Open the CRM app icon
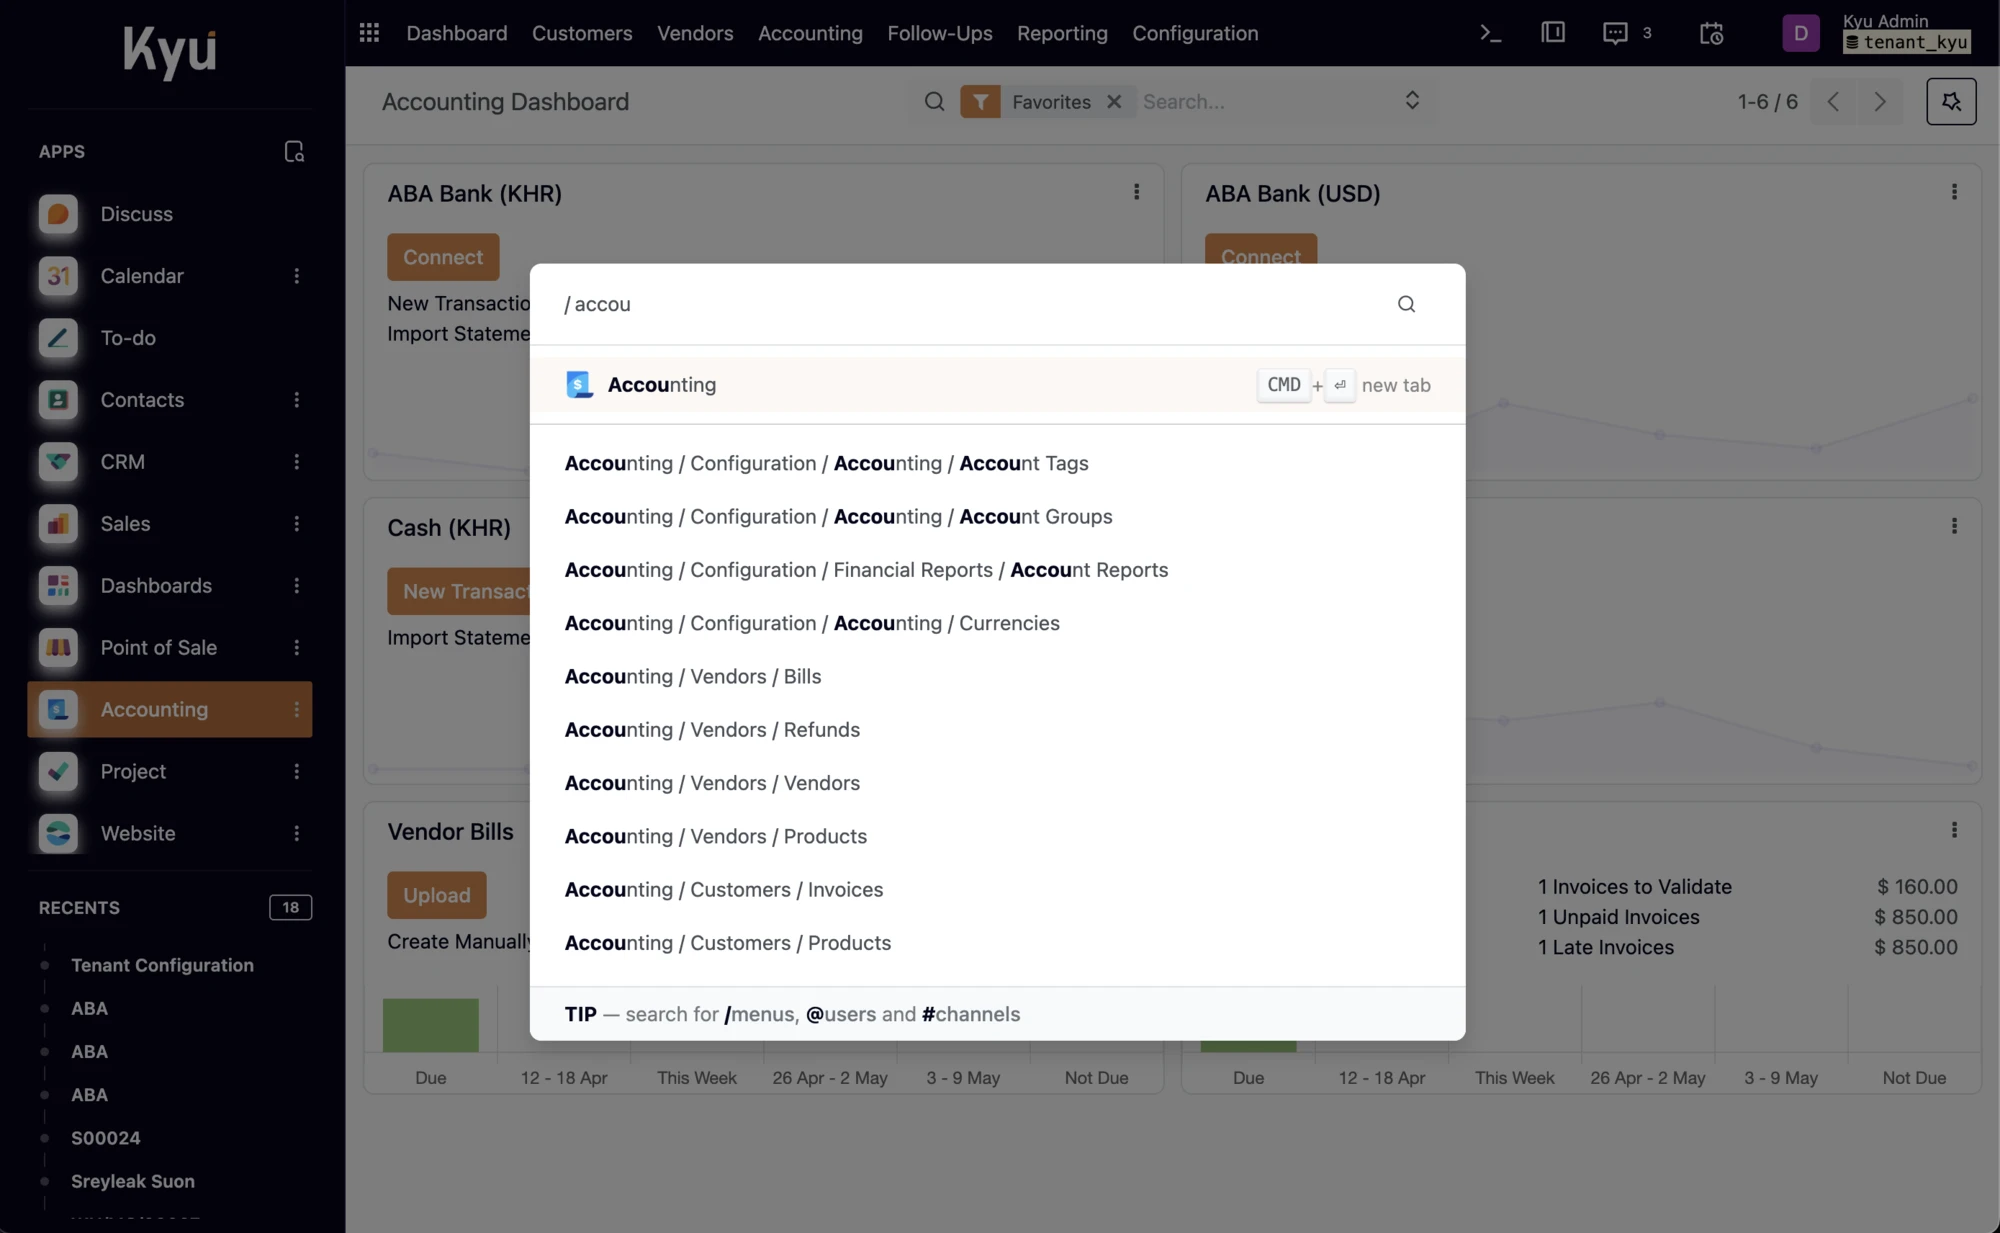This screenshot has width=2000, height=1233. [x=57, y=462]
